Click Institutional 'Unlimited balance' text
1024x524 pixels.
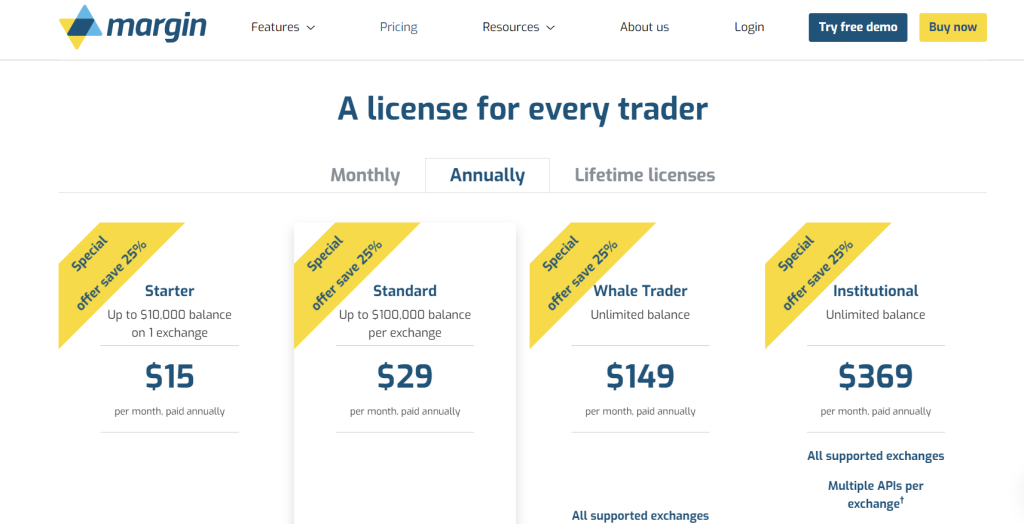coord(876,315)
